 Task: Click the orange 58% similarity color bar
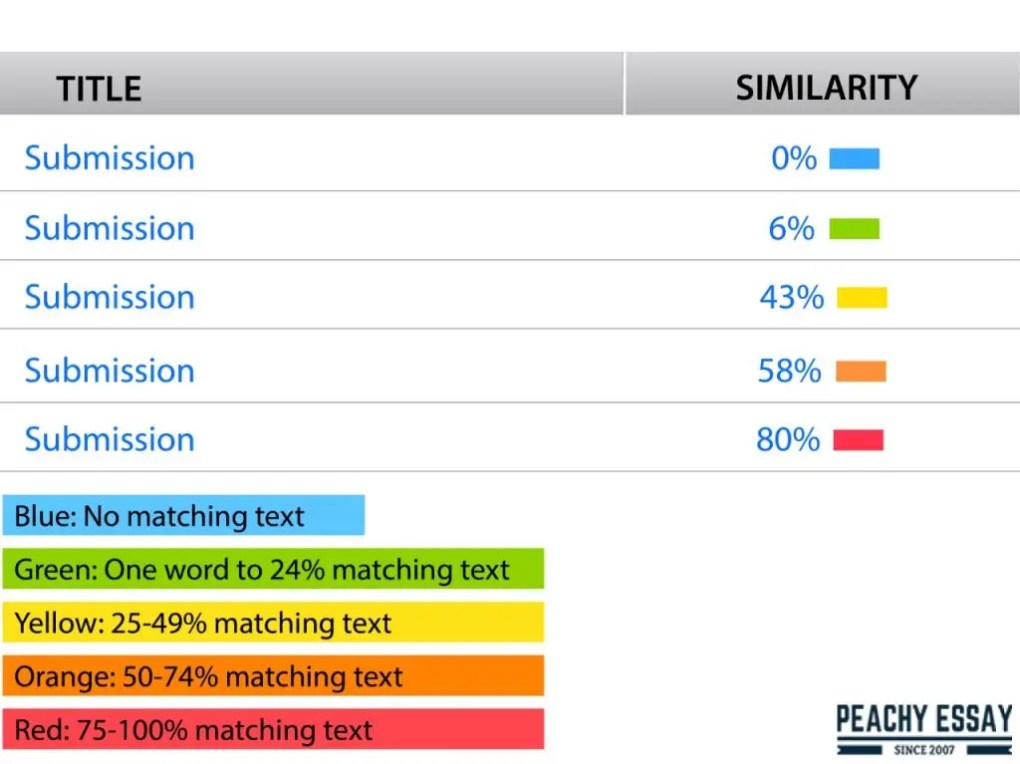[860, 371]
